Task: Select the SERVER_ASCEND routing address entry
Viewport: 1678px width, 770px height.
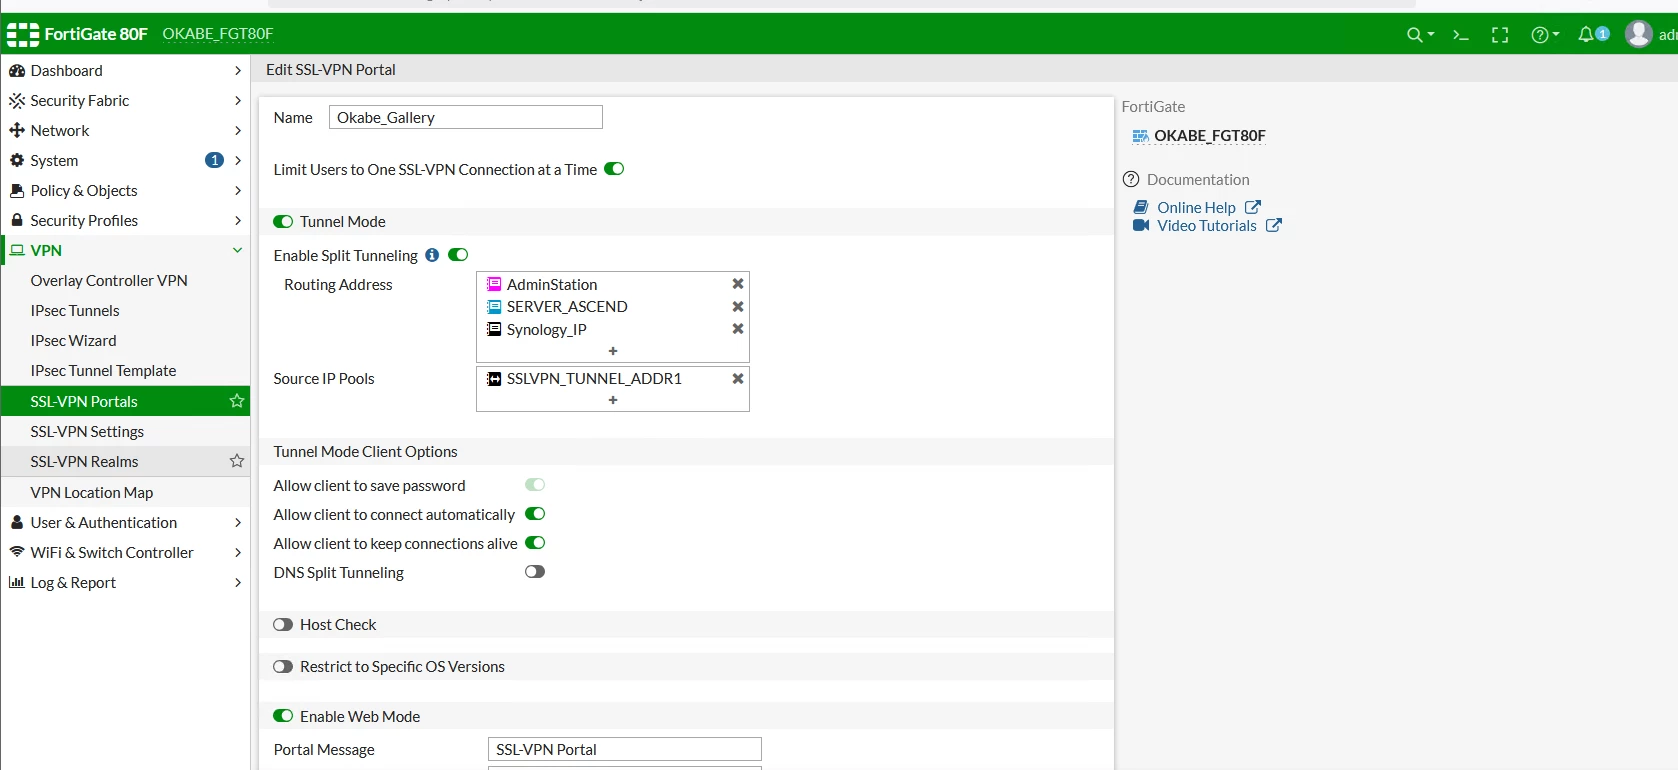Action: coord(567,307)
